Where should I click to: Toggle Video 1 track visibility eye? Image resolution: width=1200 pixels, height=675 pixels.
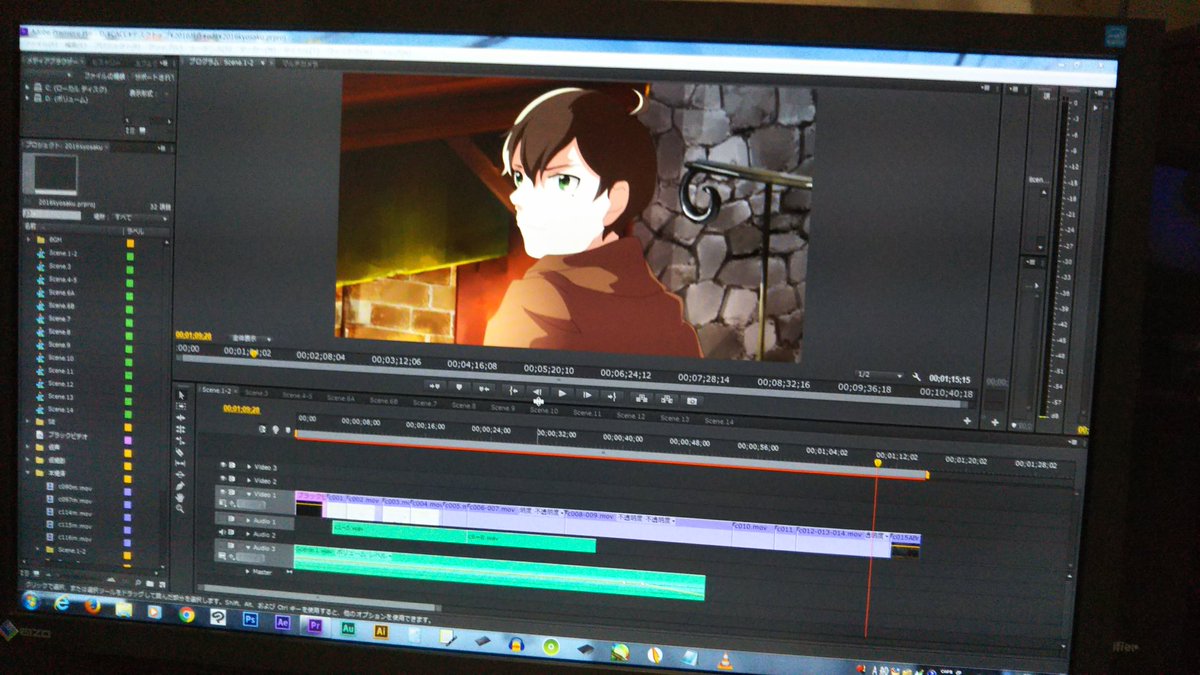223,492
